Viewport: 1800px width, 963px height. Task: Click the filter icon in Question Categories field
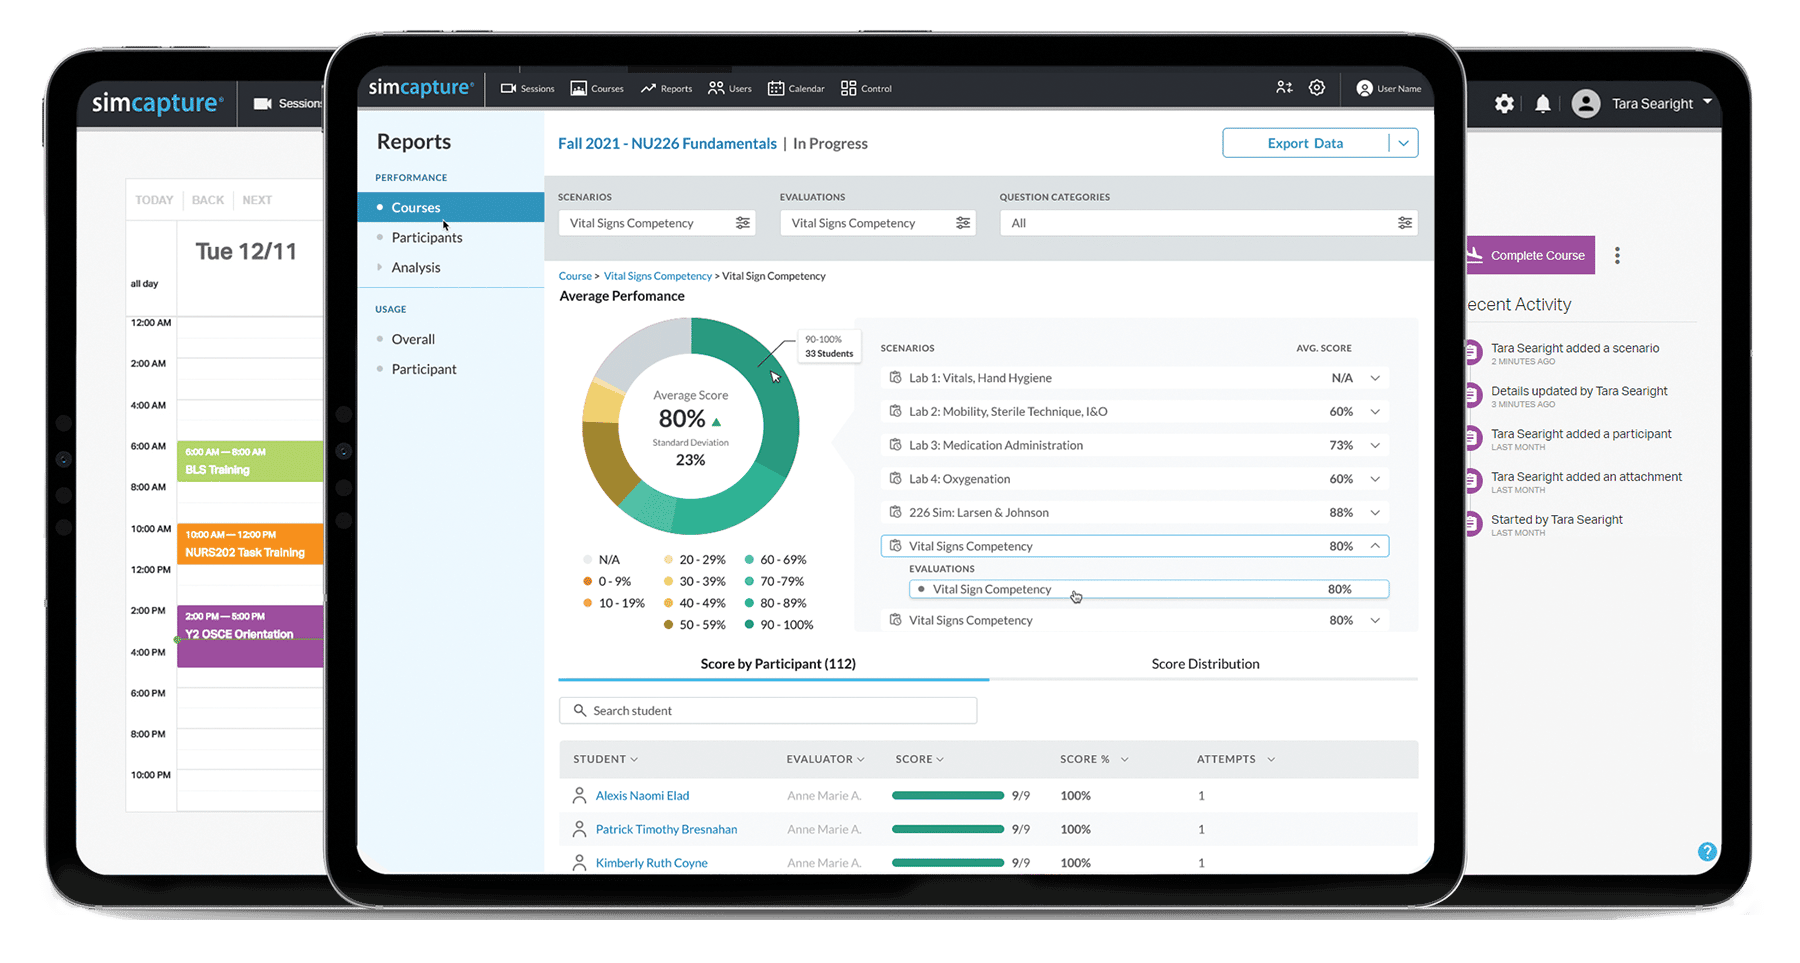tap(1404, 223)
